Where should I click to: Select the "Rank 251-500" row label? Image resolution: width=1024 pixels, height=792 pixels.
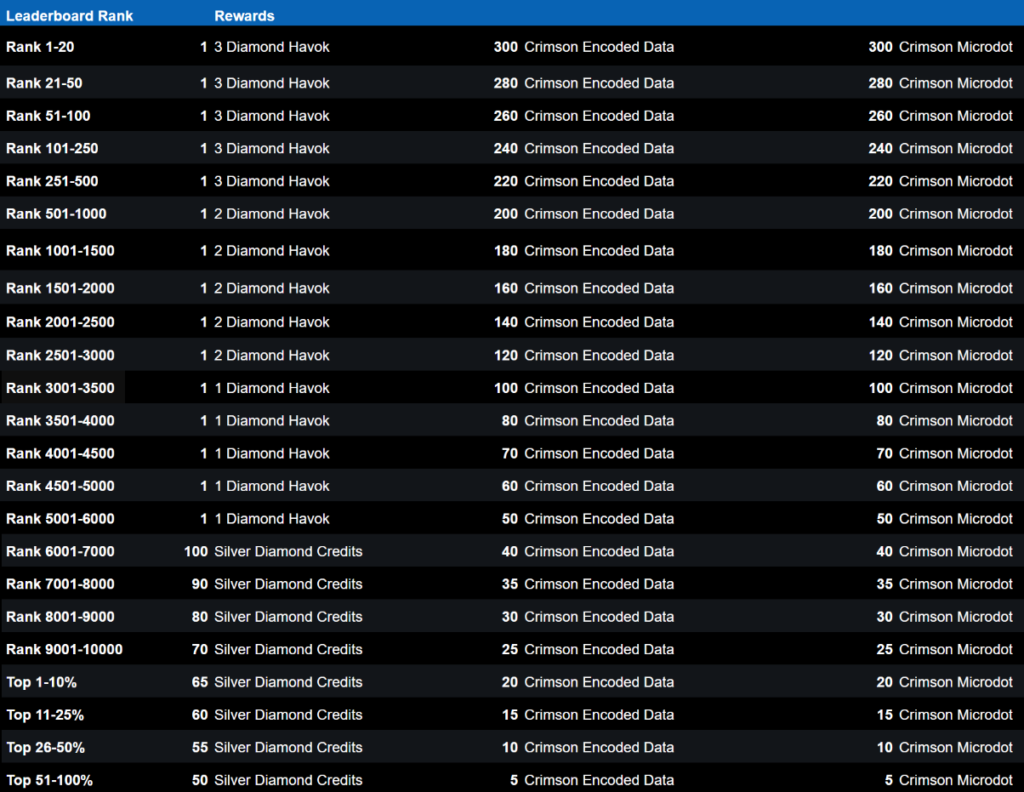point(52,182)
